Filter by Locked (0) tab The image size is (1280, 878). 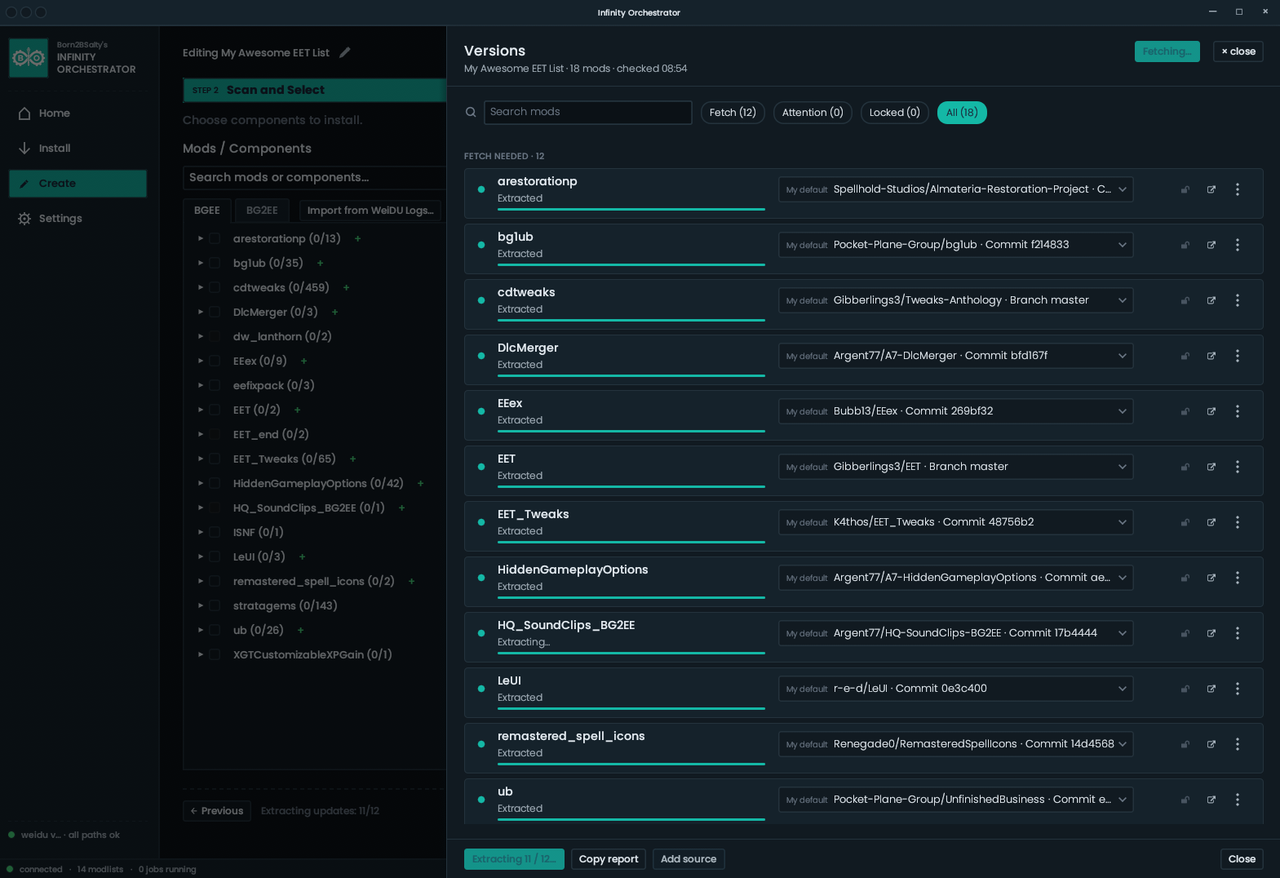pyautogui.click(x=894, y=113)
